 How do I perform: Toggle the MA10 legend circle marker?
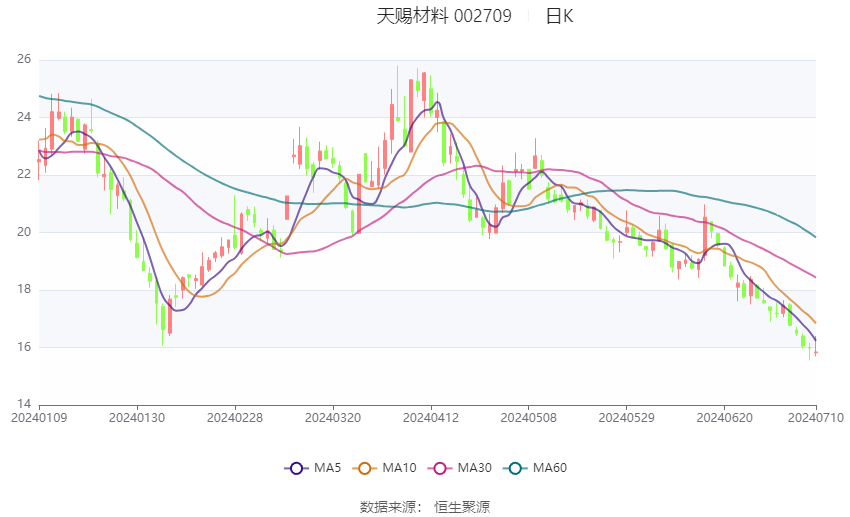(x=365, y=468)
